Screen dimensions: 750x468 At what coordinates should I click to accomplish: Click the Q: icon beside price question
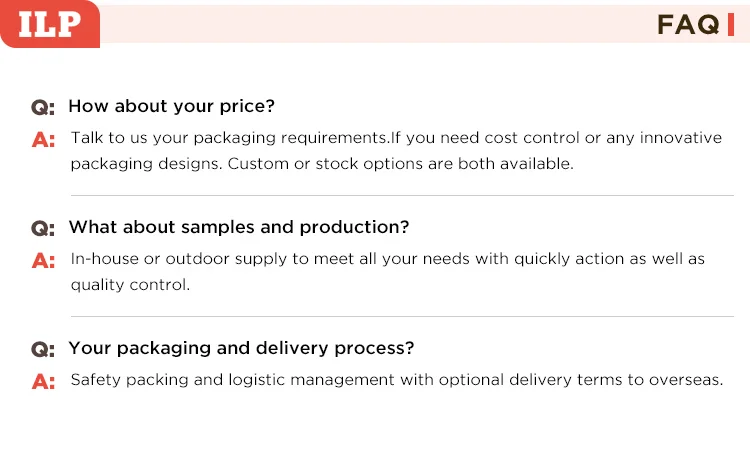coord(43,107)
